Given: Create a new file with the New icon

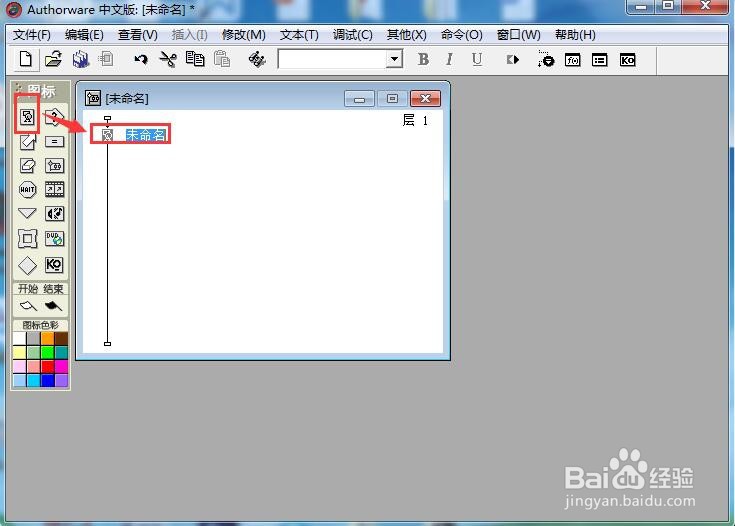Looking at the screenshot, I should coord(26,60).
